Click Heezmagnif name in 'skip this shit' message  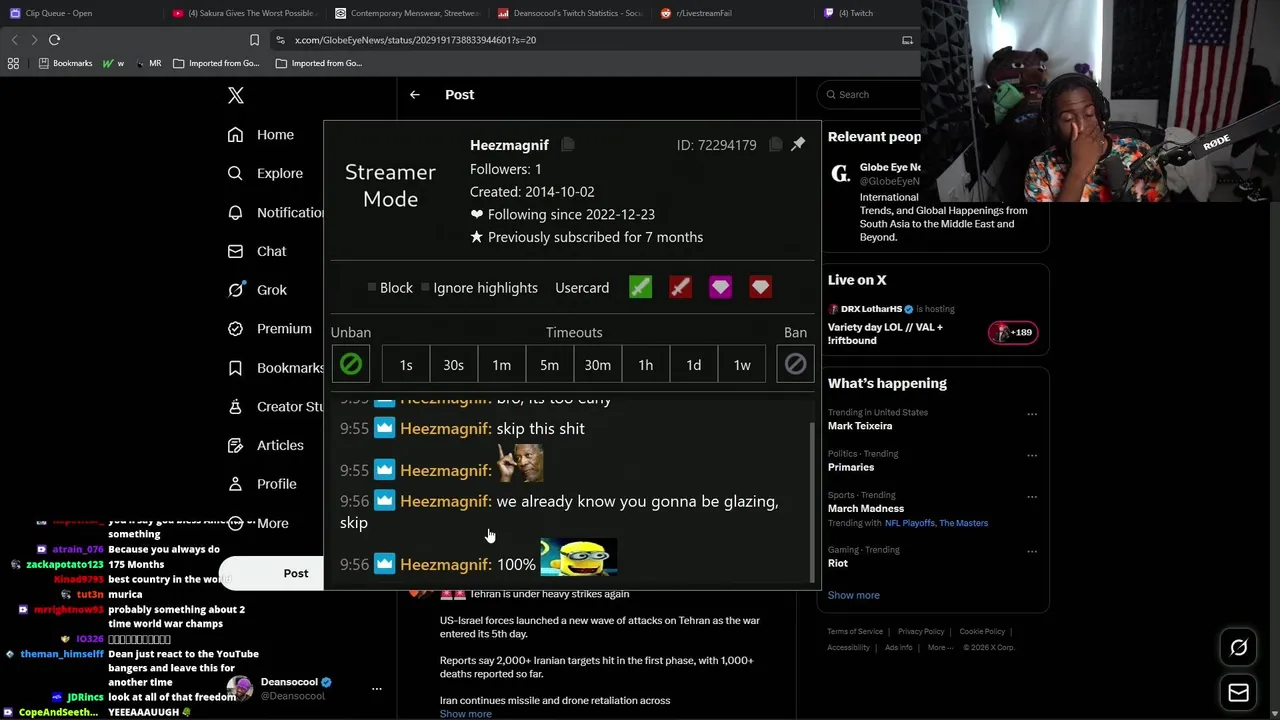[446, 428]
